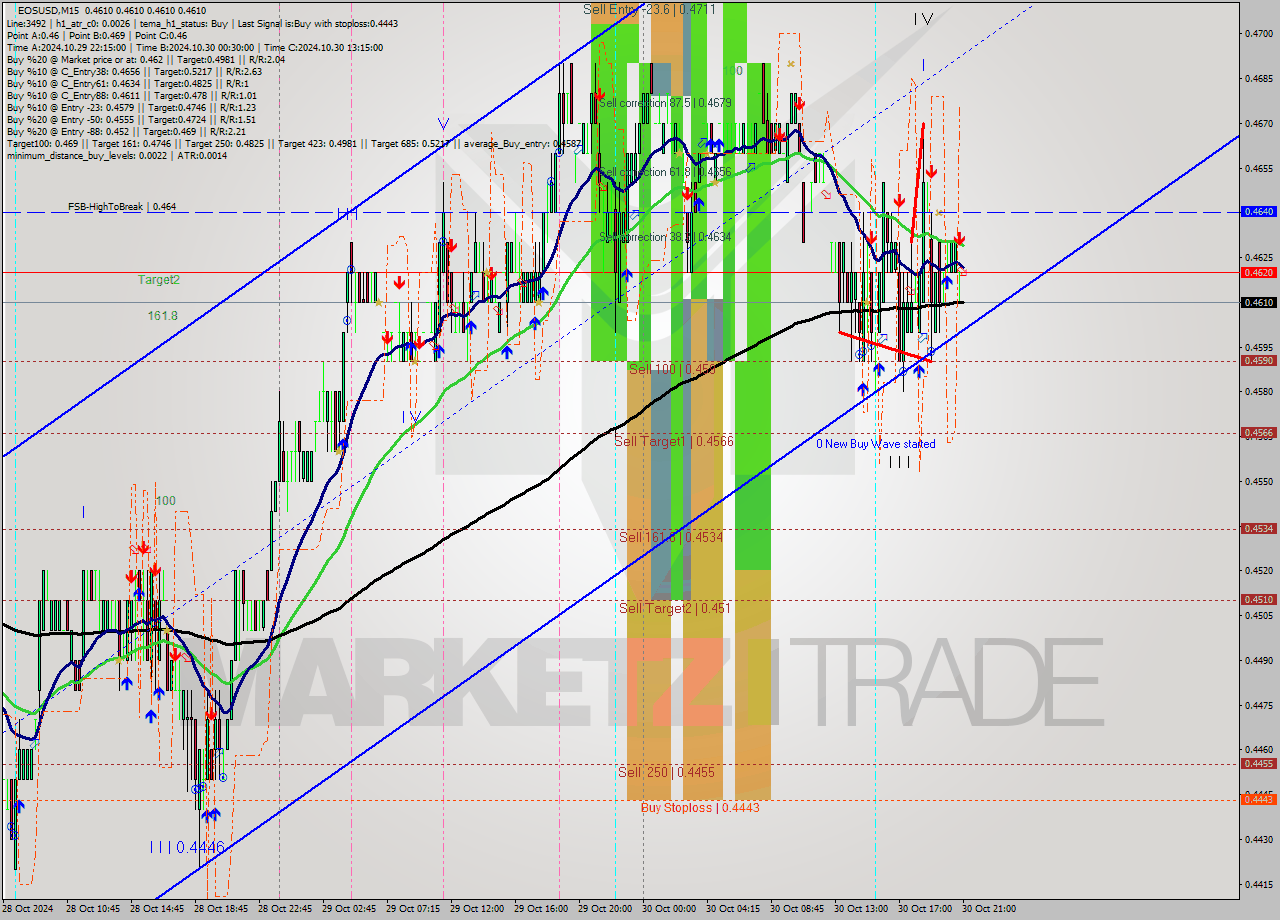The width and height of the screenshot is (1280, 920).
Task: Click the red 0.4620 price tag
Action: pyautogui.click(x=1258, y=272)
